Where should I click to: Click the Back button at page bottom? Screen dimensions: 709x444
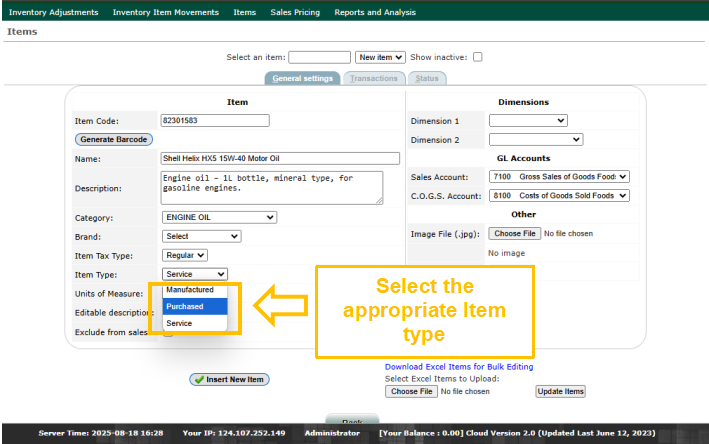352,419
